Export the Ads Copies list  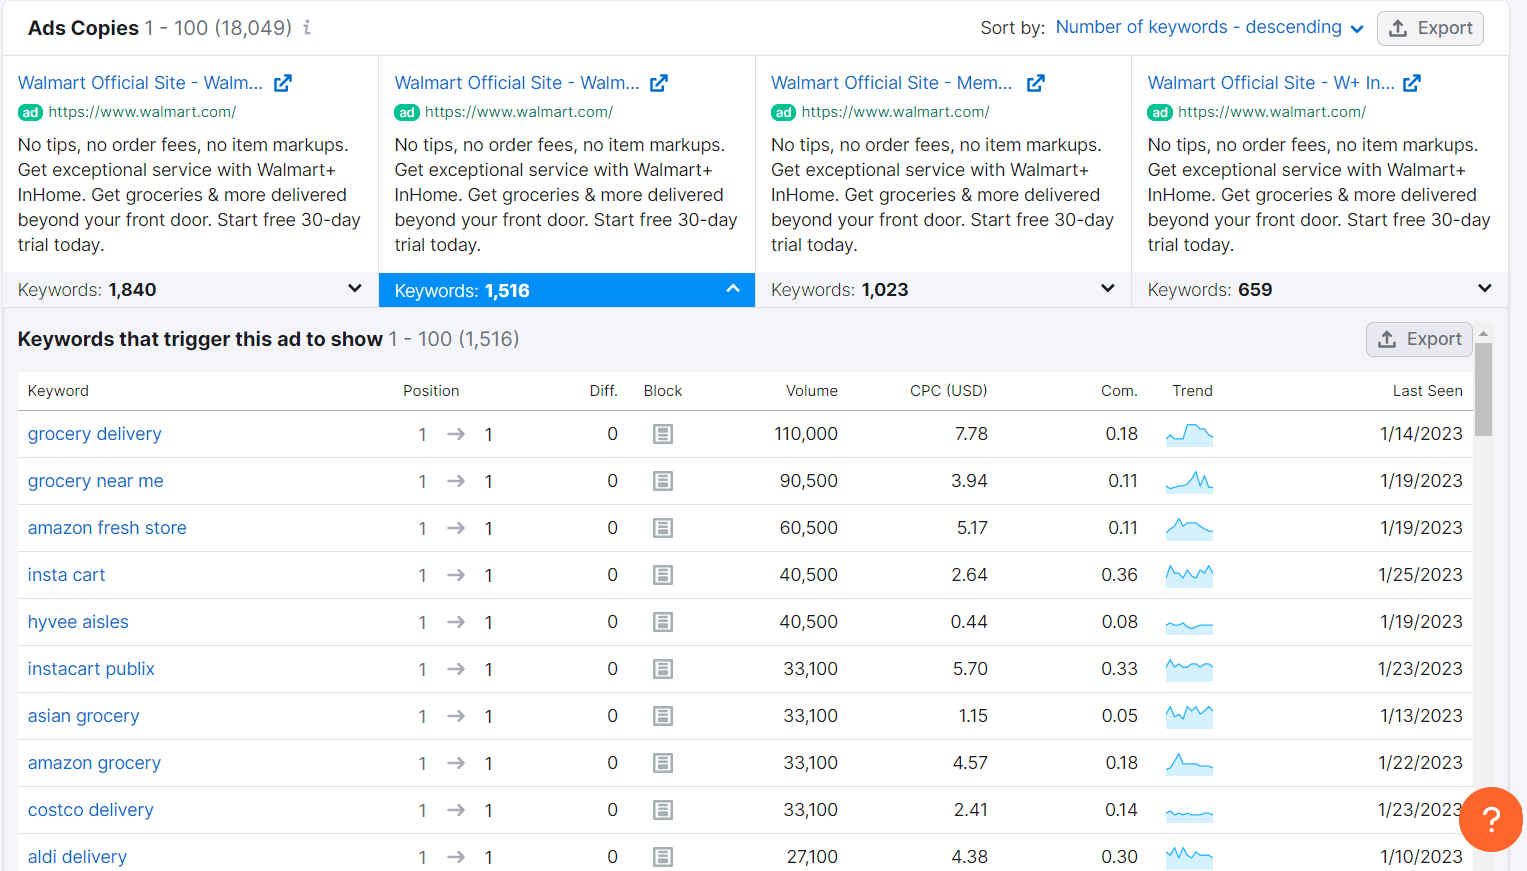point(1430,28)
